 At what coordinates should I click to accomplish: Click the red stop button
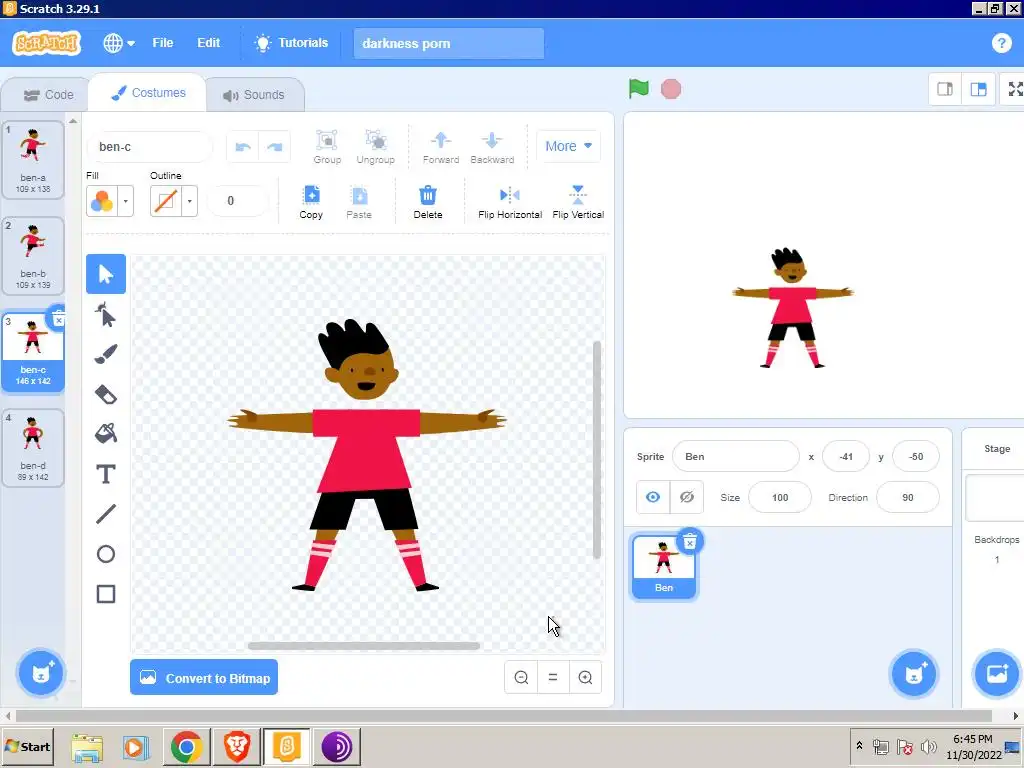[x=671, y=89]
